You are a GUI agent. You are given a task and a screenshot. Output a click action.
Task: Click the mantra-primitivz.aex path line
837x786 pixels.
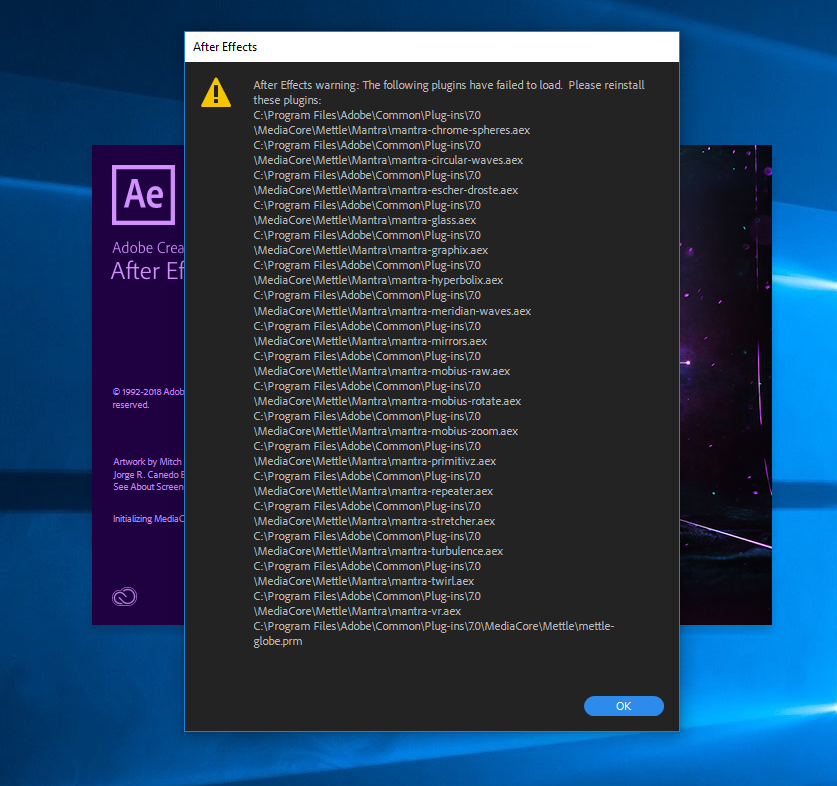coord(375,460)
